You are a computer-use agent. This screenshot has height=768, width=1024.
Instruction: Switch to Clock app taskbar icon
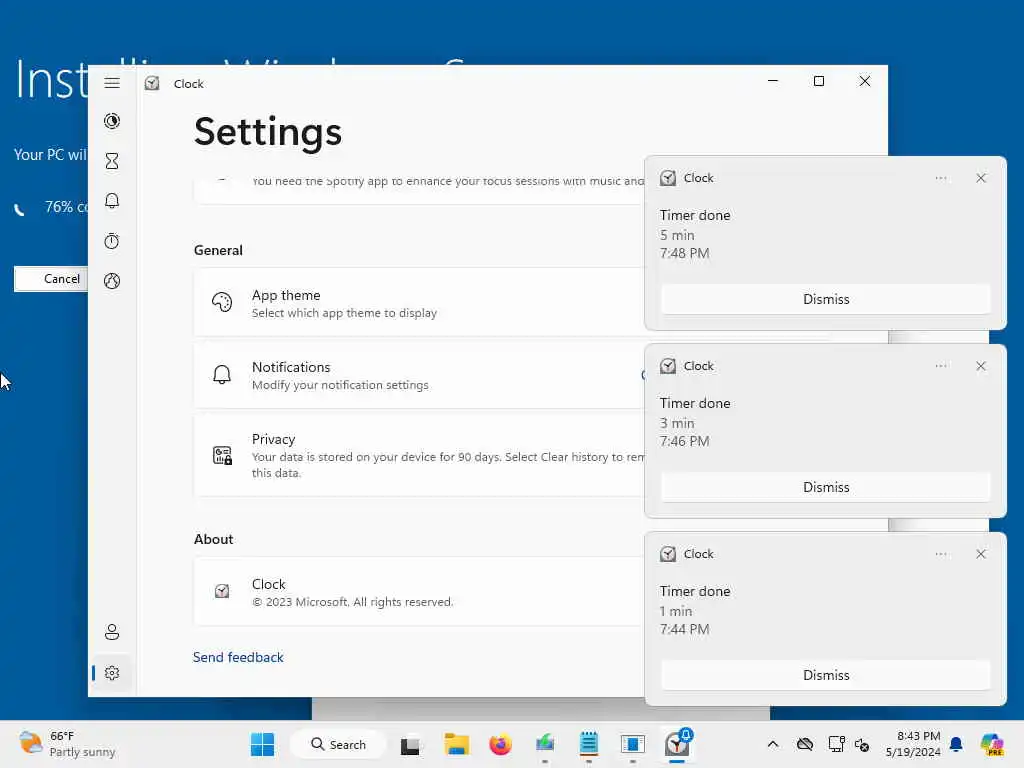point(677,744)
